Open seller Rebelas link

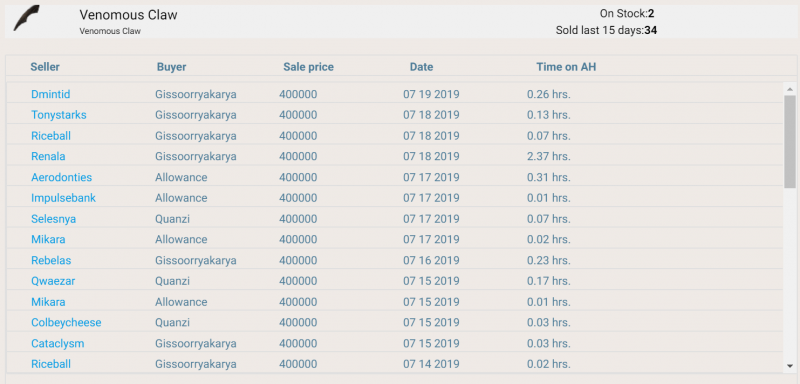51,261
